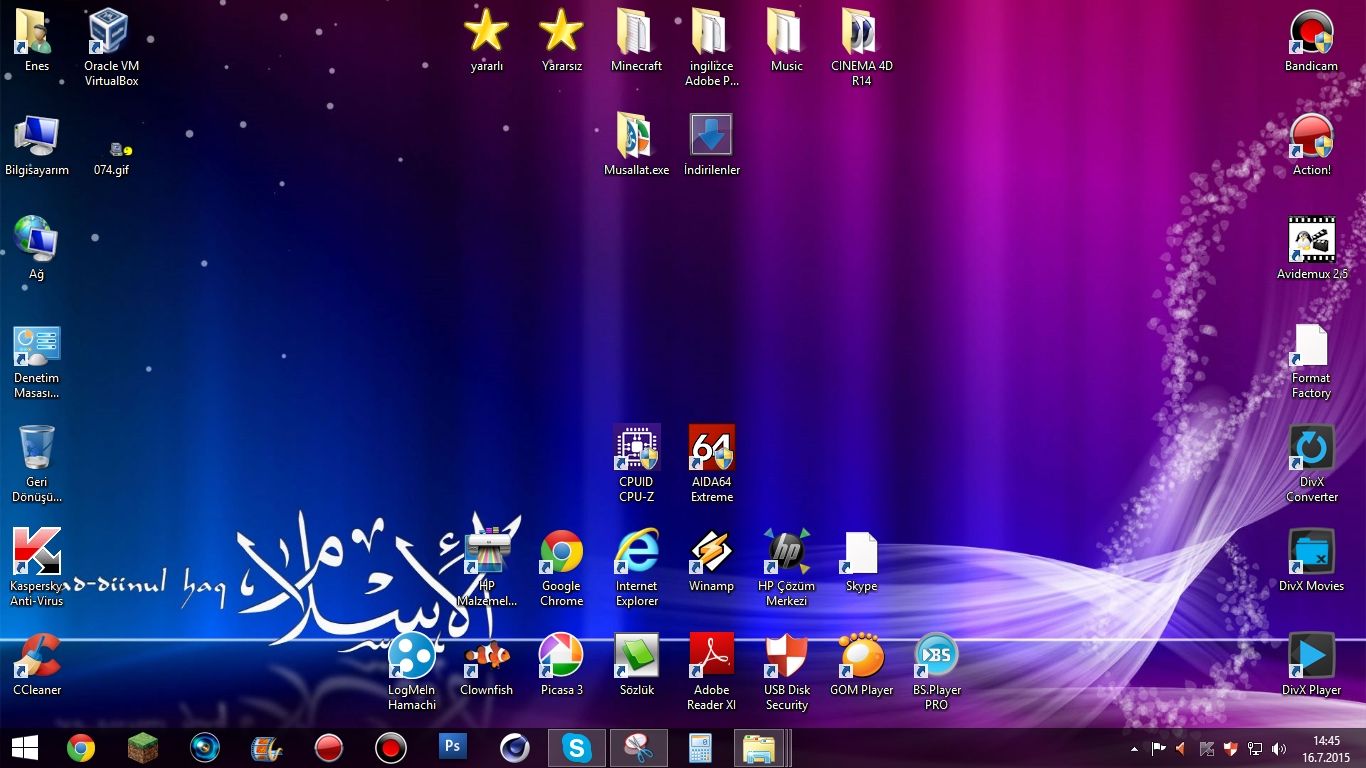Screen dimensions: 1366x768
Task: Select the Sözlük dictionary shortcut
Action: [x=636, y=664]
